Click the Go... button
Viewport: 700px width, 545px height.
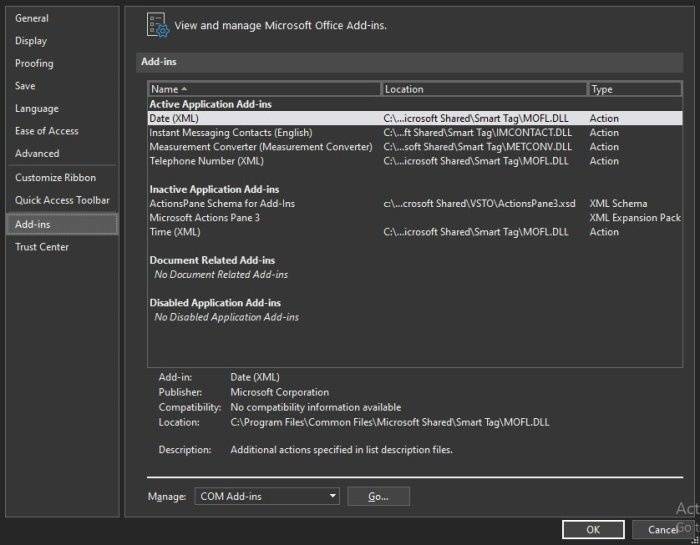378,496
